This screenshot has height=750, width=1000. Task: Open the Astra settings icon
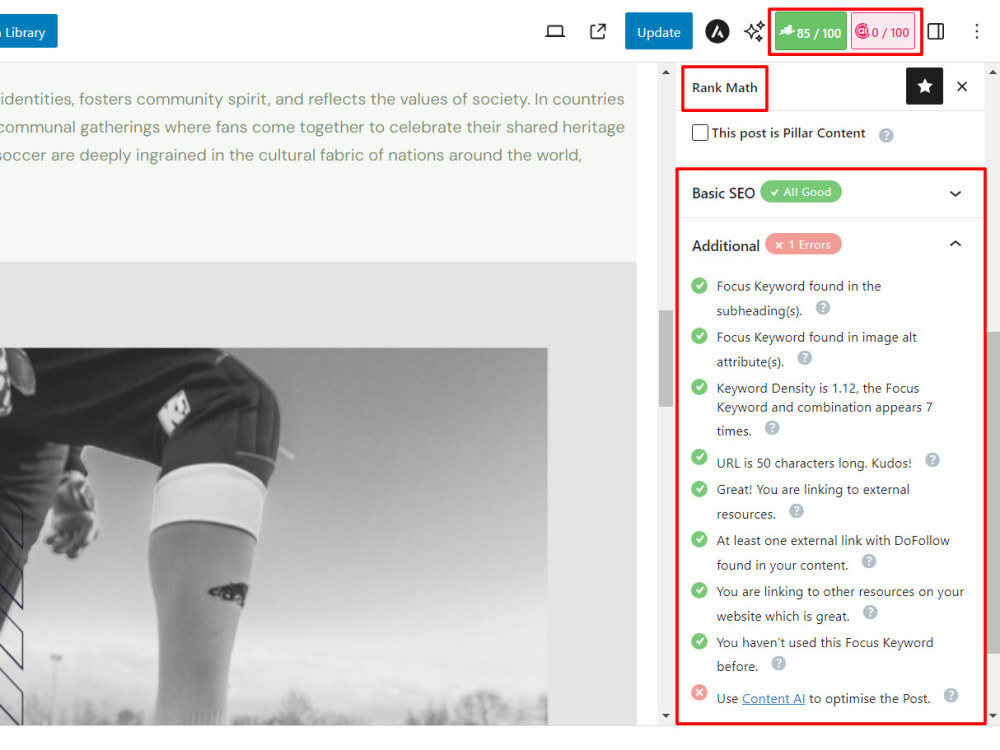click(x=717, y=31)
